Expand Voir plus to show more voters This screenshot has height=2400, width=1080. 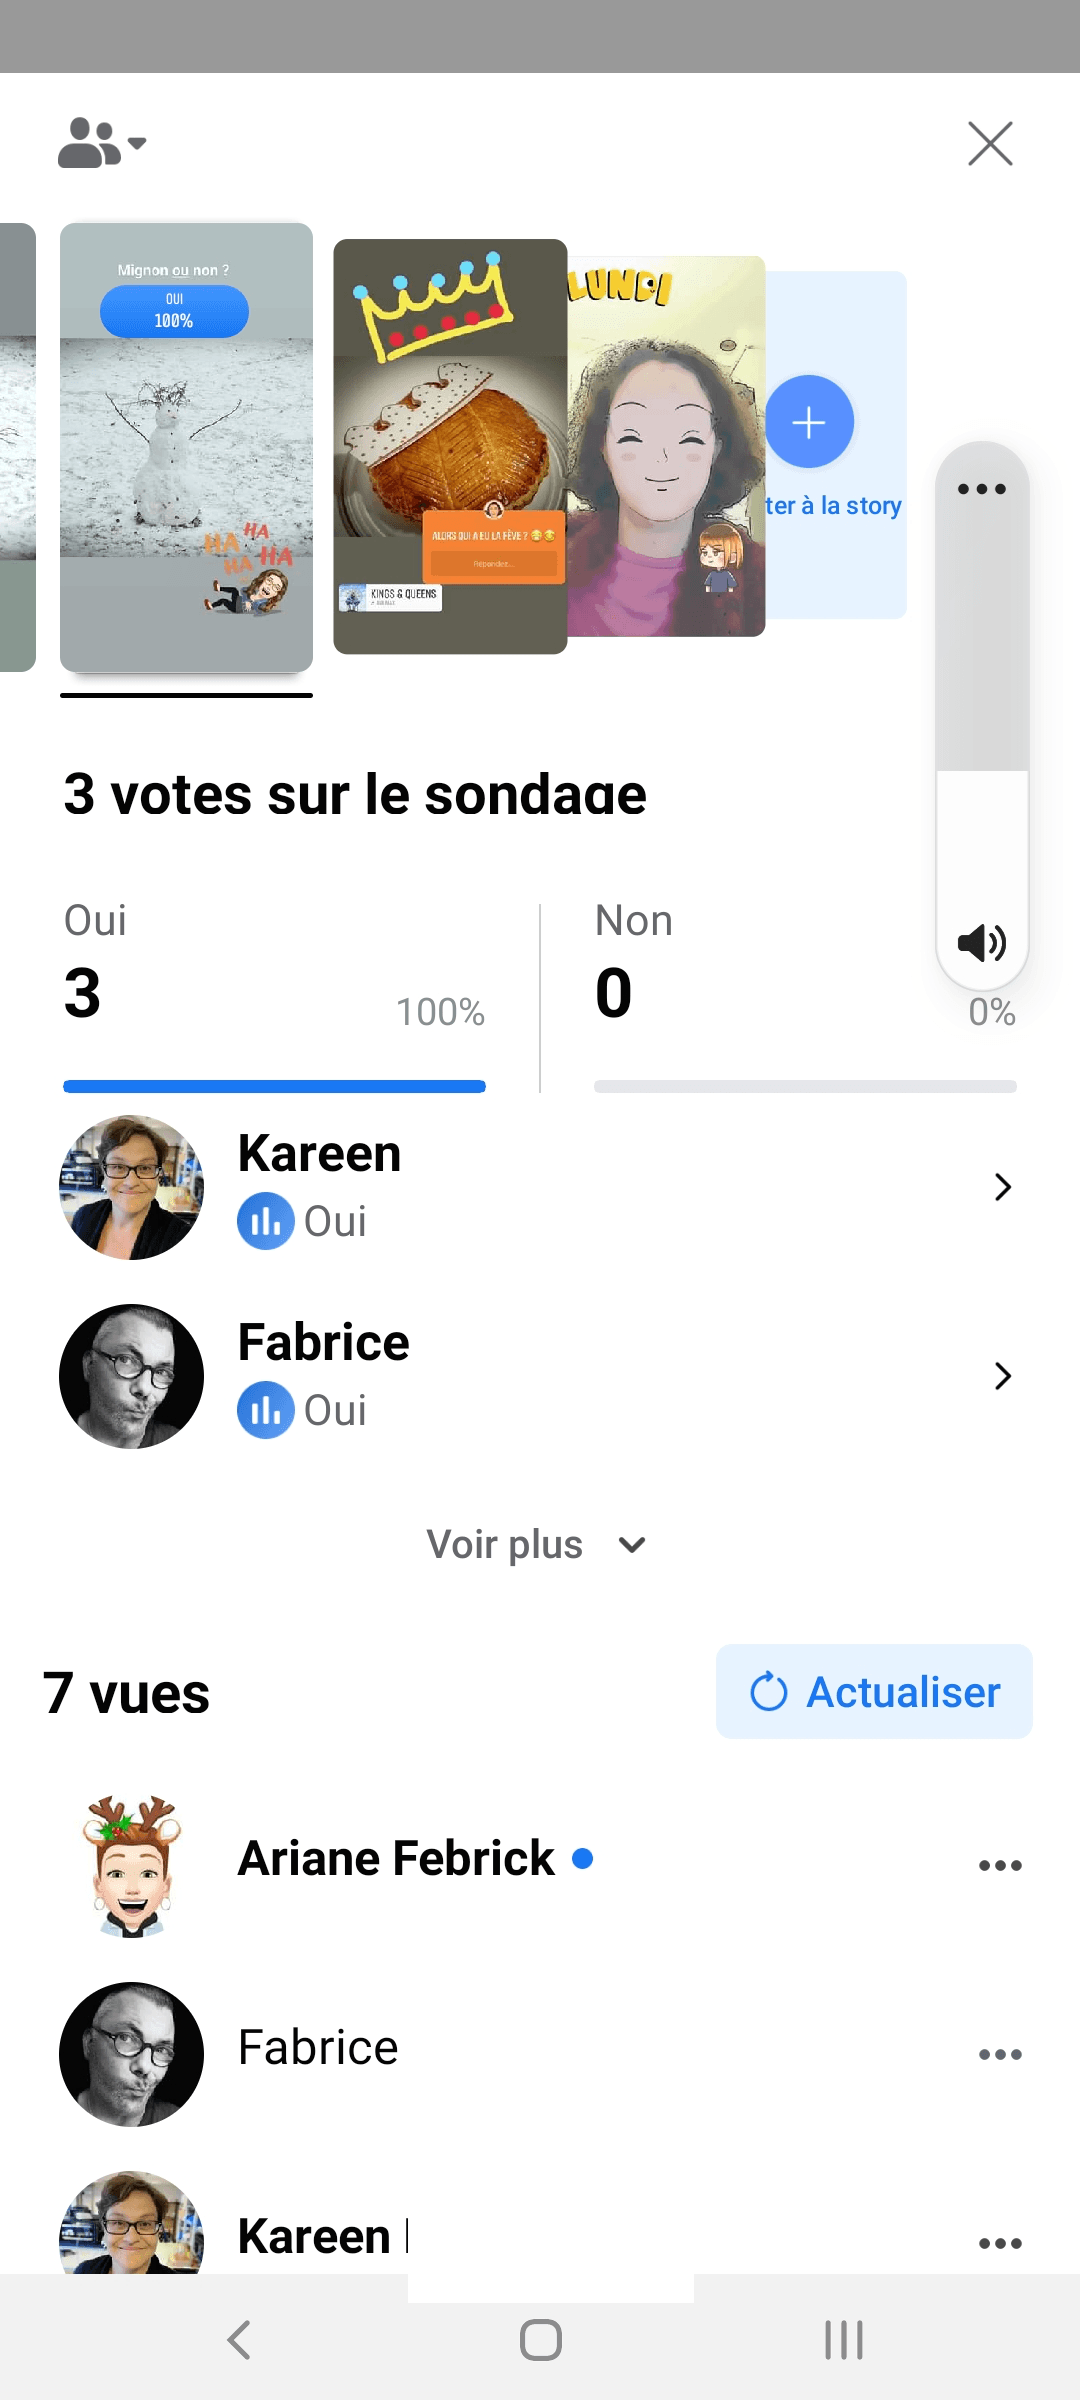(536, 1545)
